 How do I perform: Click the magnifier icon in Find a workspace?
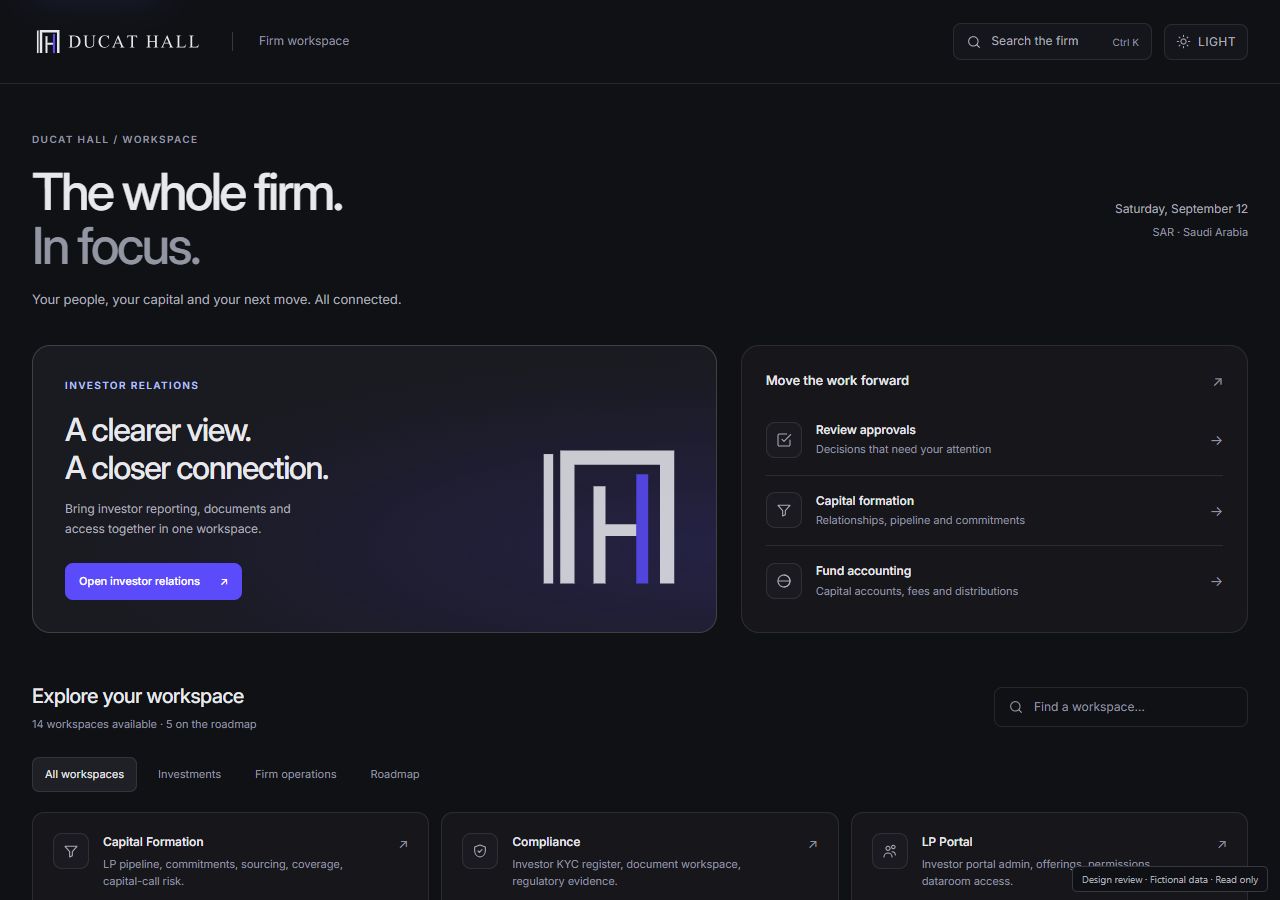1016,707
